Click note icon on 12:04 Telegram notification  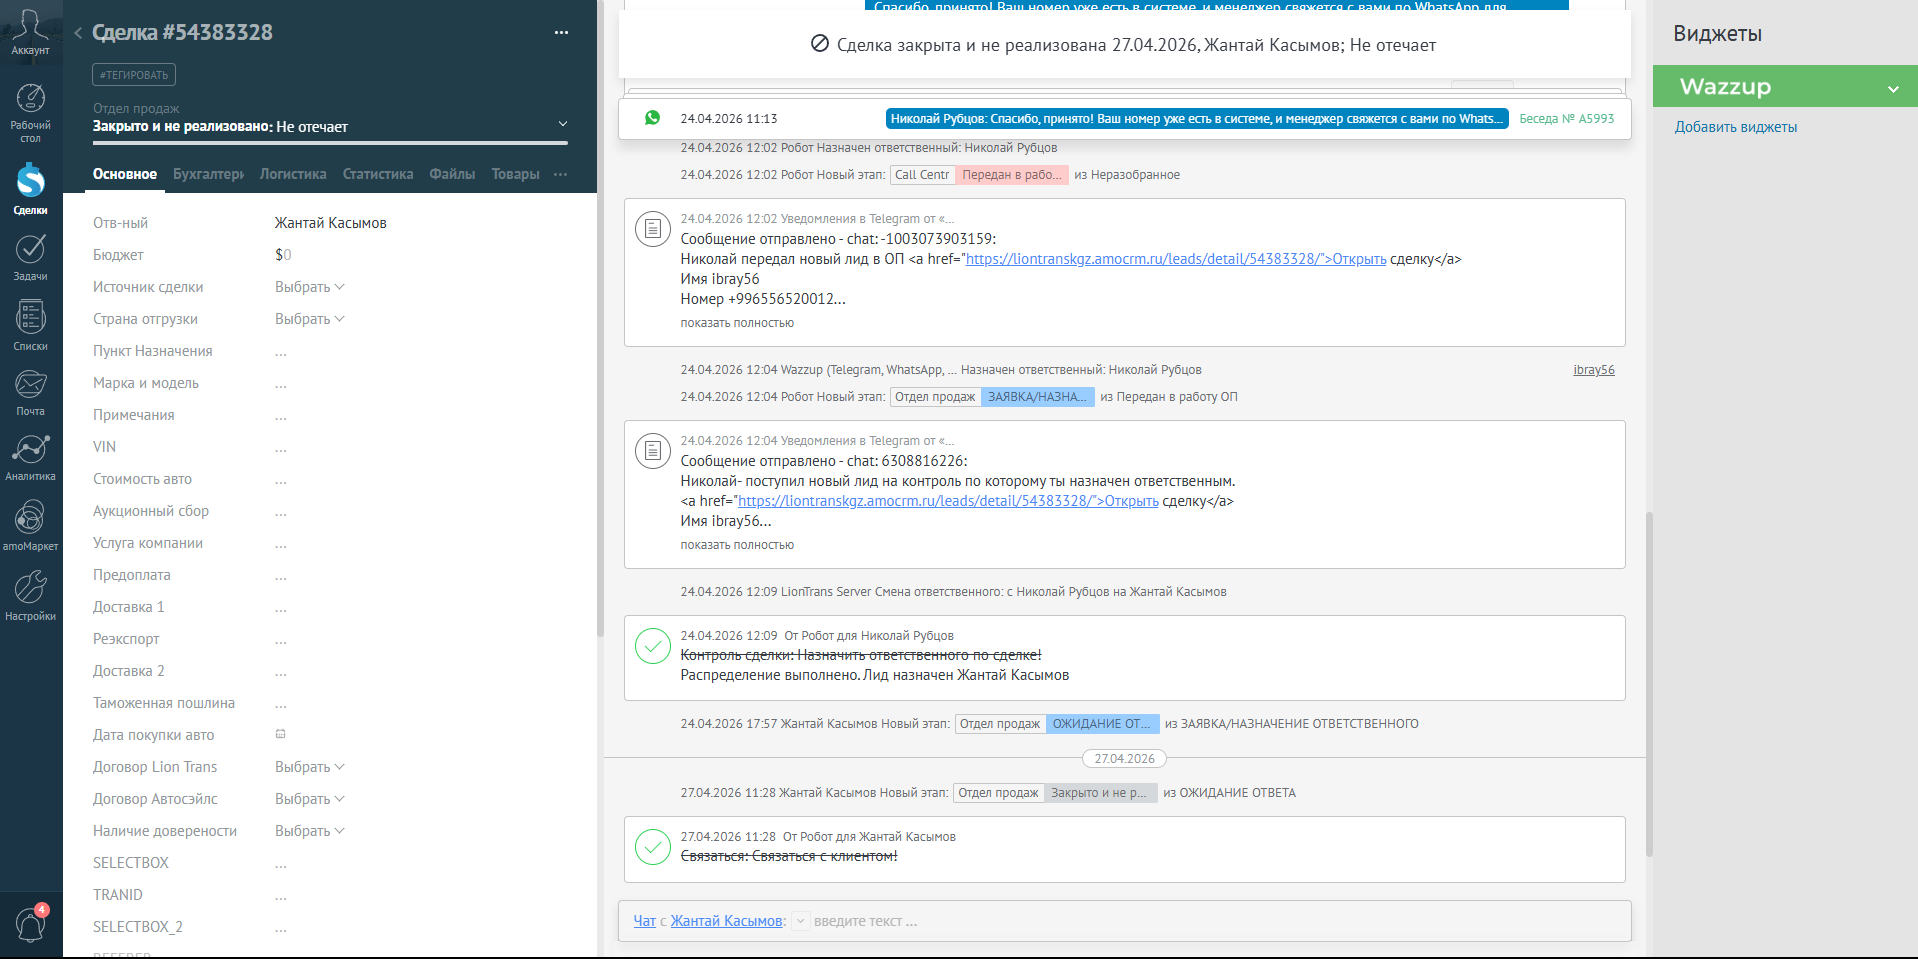pos(653,451)
